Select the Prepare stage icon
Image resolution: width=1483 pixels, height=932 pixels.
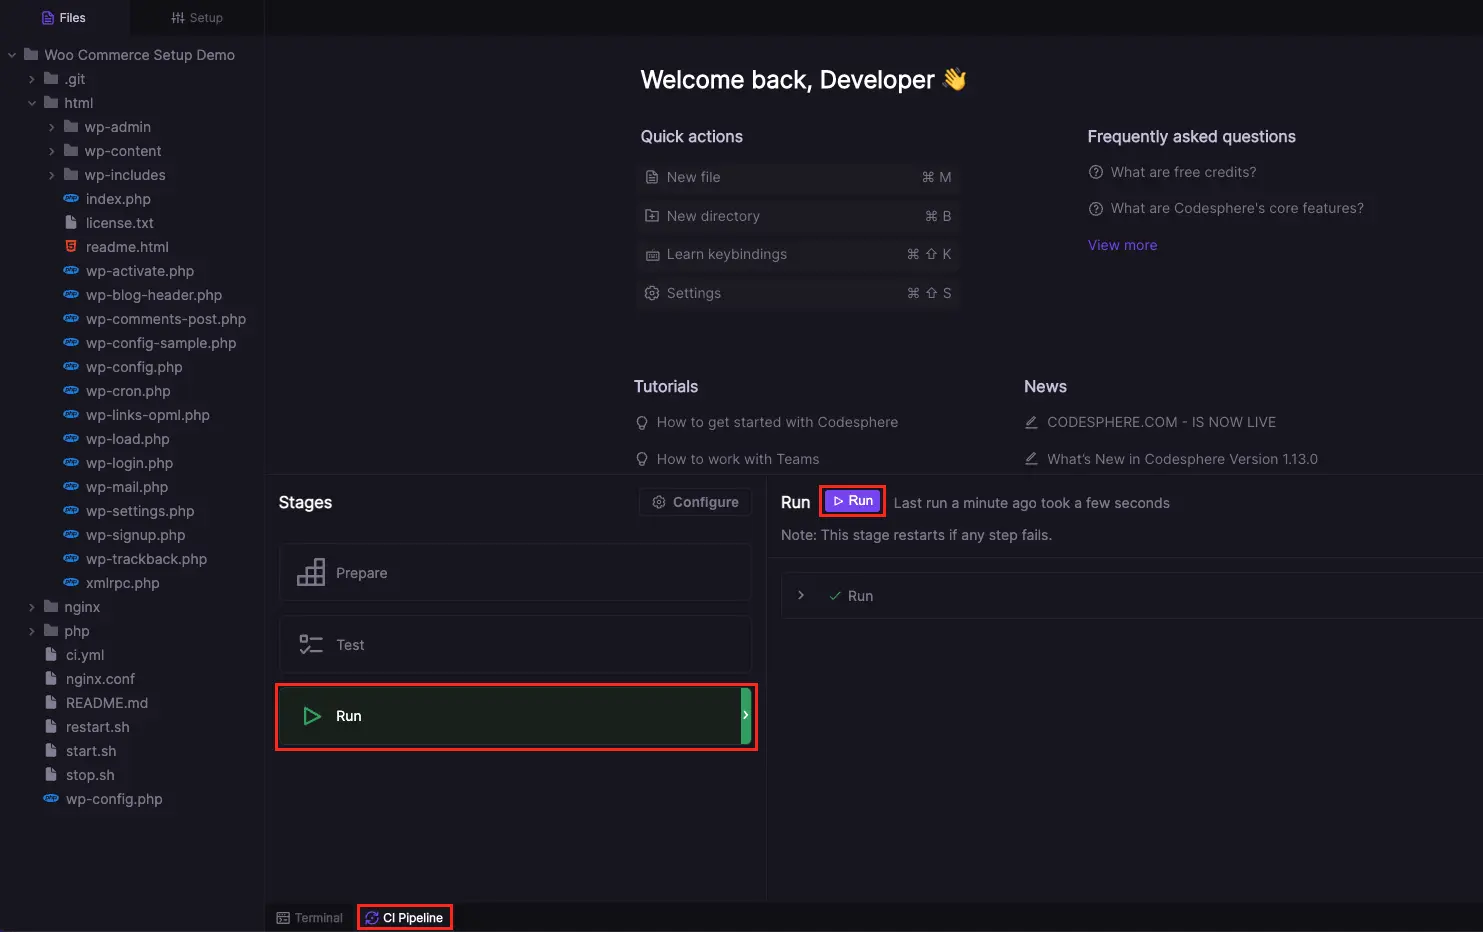point(311,572)
